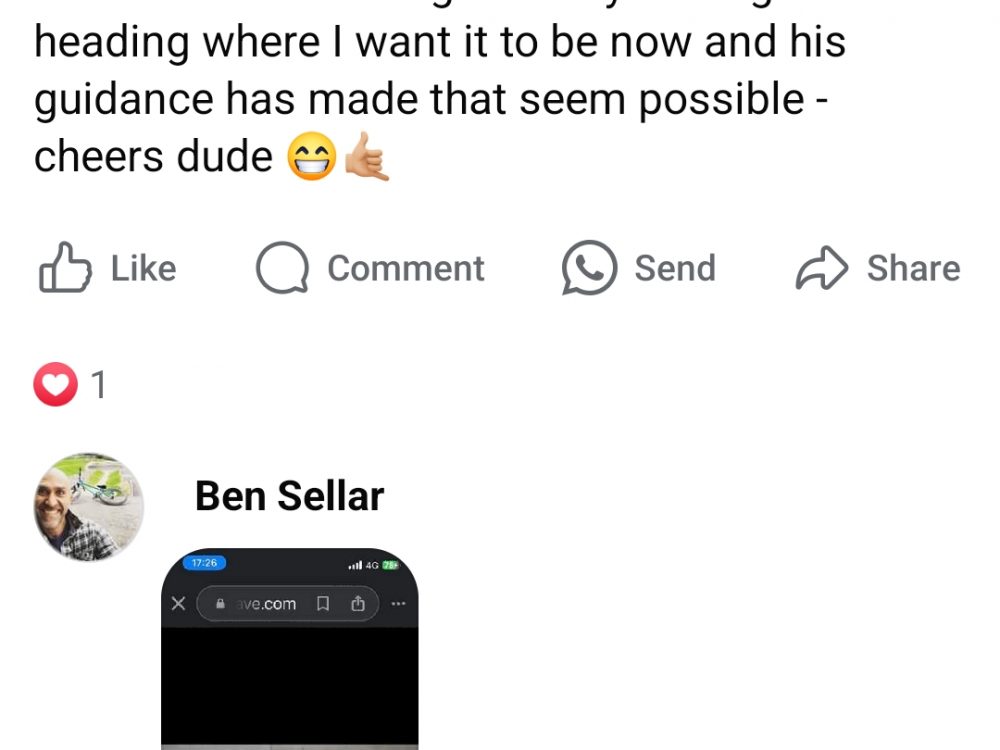Click the share icon in the browser bar

click(357, 604)
